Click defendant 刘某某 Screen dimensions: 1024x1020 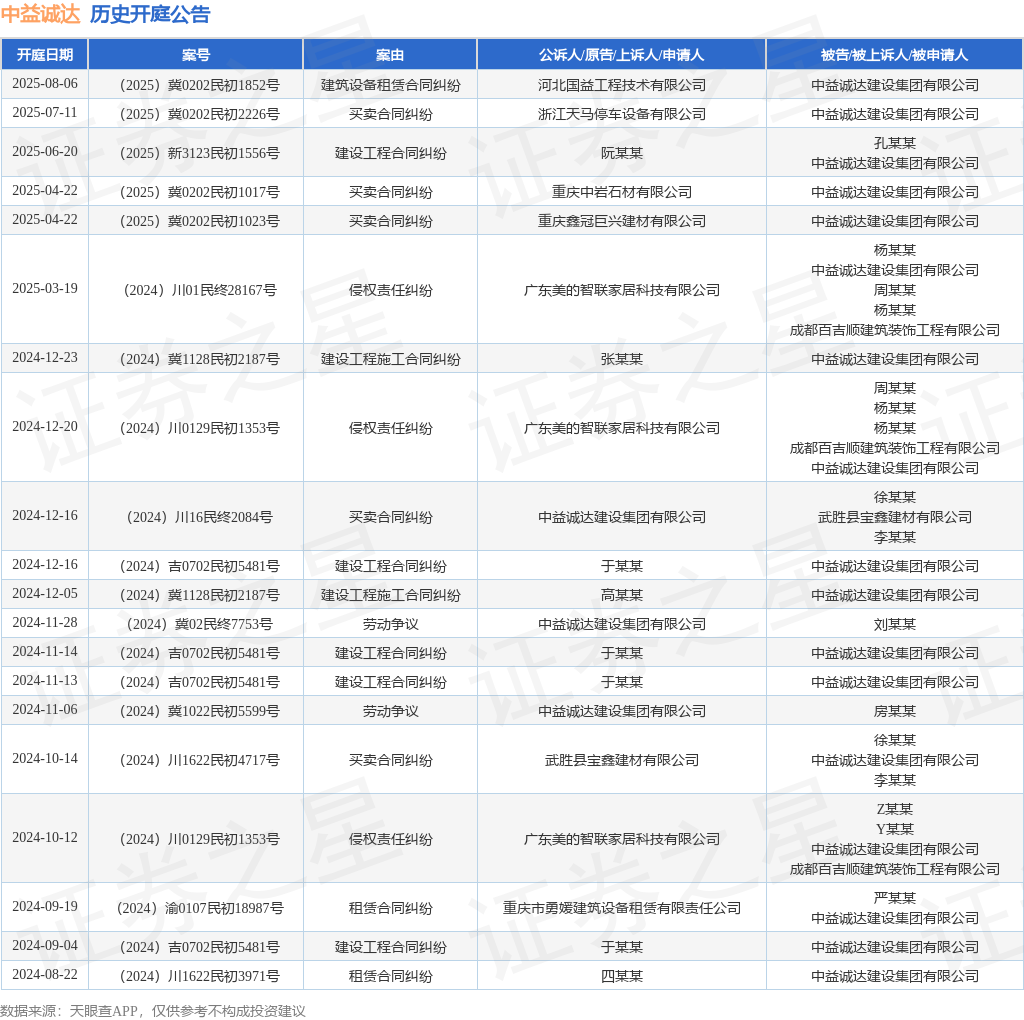[x=895, y=624]
